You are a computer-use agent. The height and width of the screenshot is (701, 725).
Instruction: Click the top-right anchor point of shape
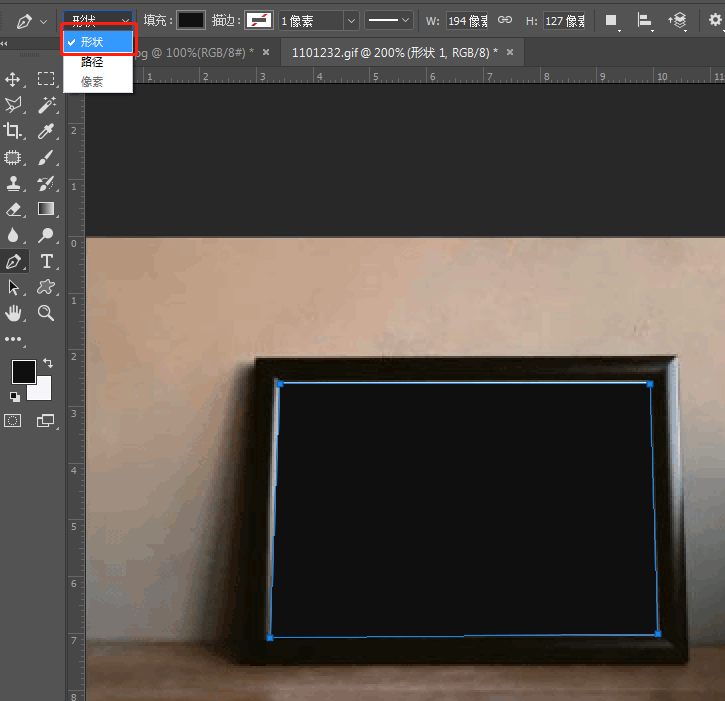[650, 384]
